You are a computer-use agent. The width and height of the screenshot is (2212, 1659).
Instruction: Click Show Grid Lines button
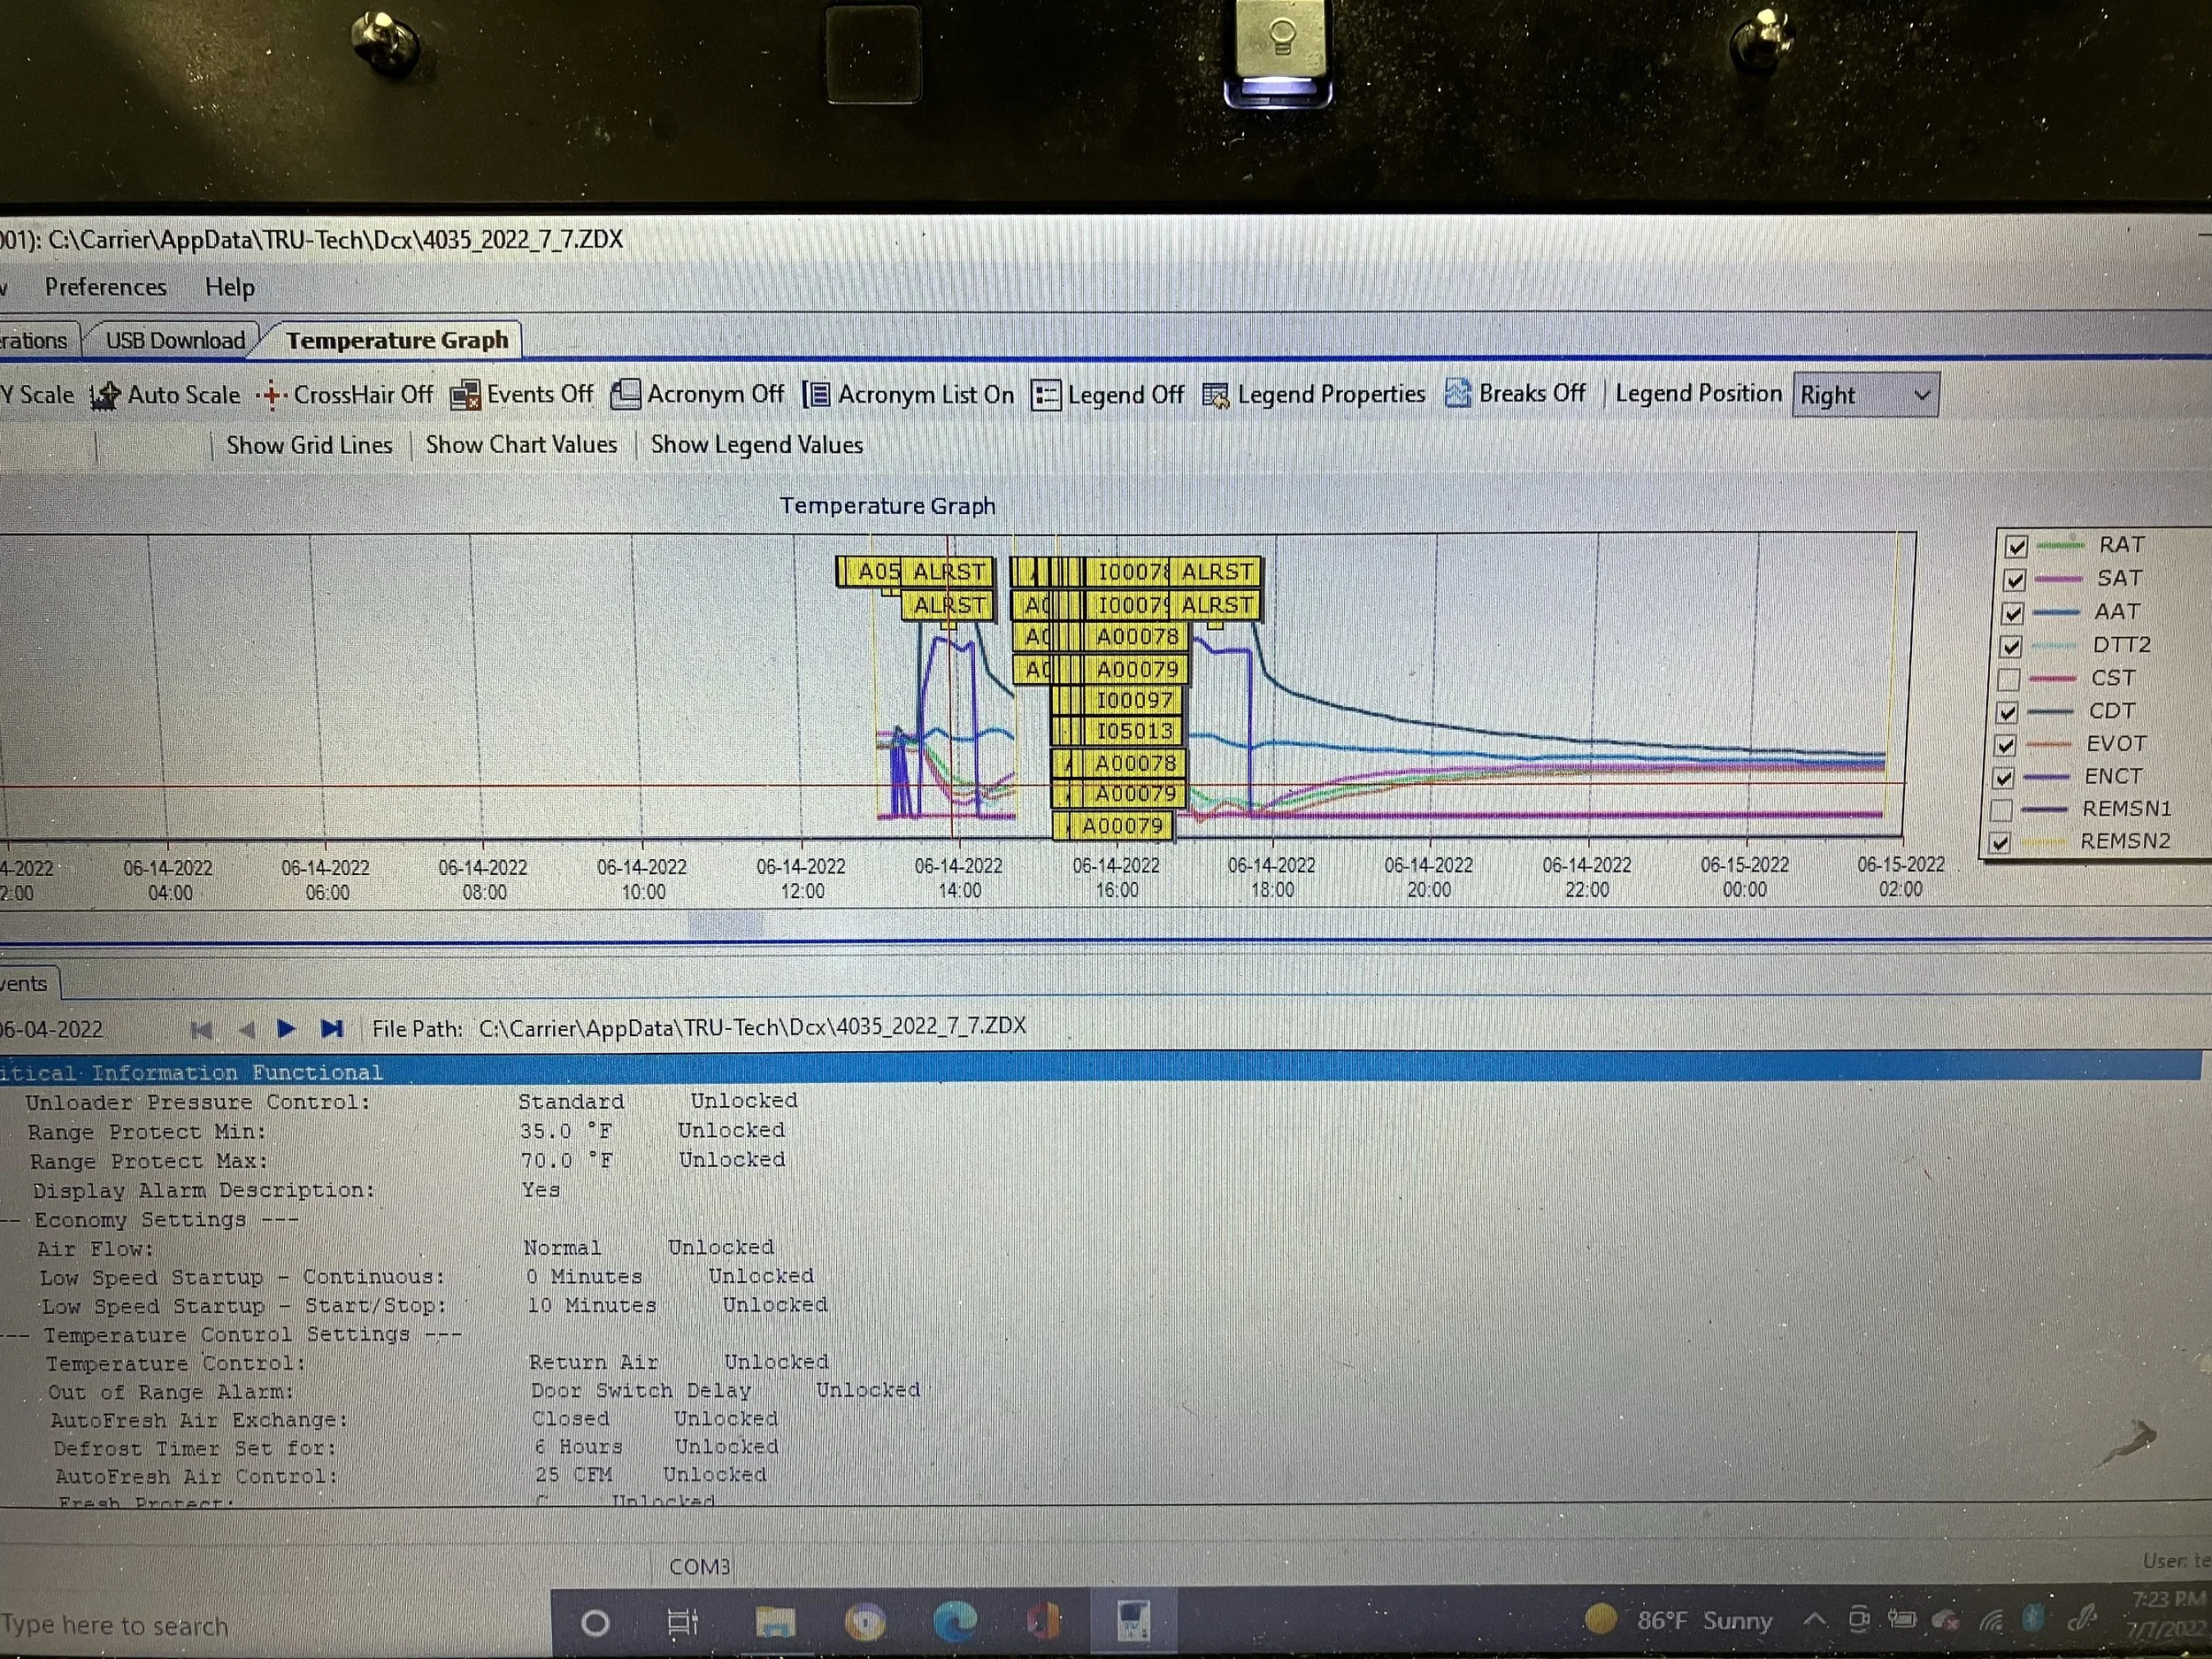tap(309, 446)
